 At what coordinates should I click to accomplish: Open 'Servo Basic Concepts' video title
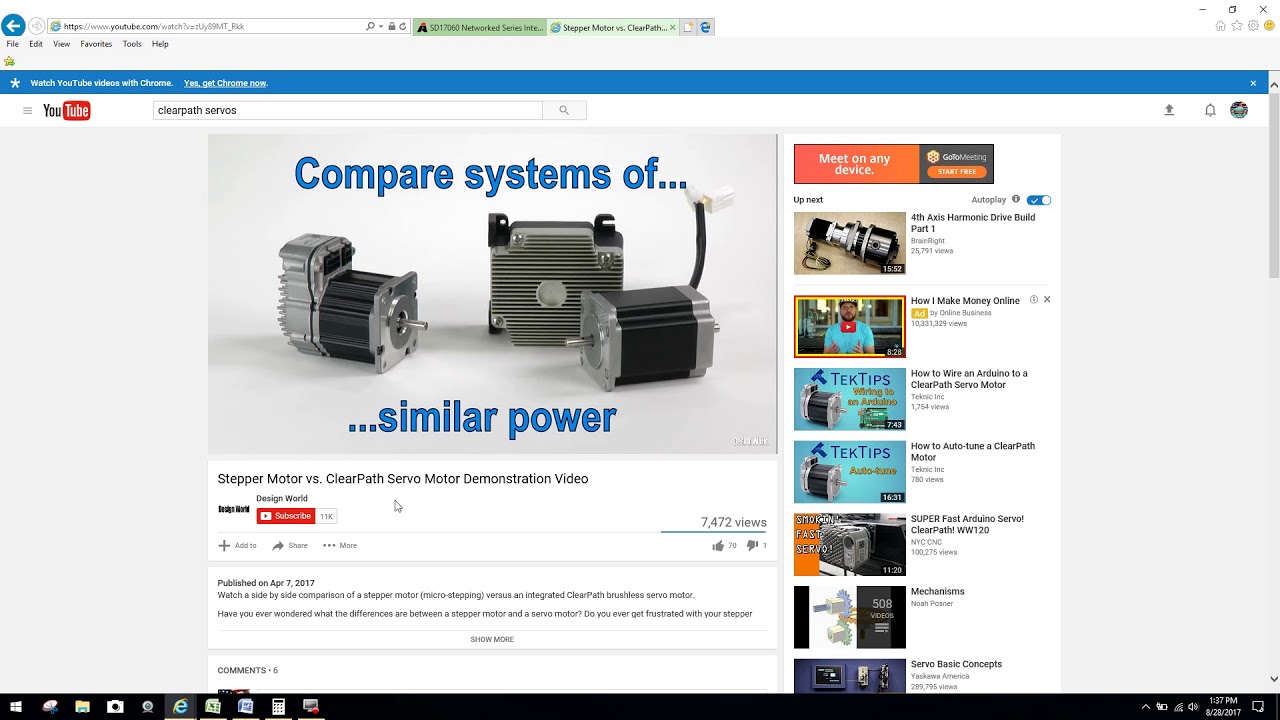[x=956, y=664]
